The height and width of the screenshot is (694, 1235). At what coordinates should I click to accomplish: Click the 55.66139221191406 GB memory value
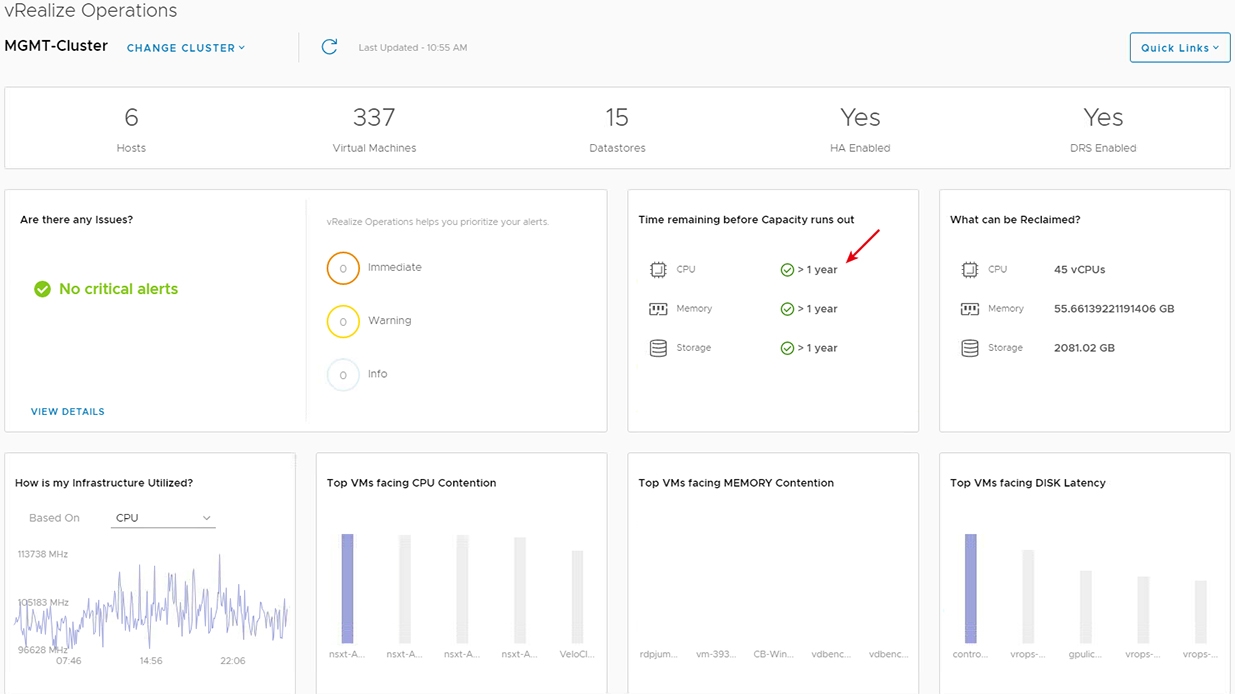(x=1114, y=309)
